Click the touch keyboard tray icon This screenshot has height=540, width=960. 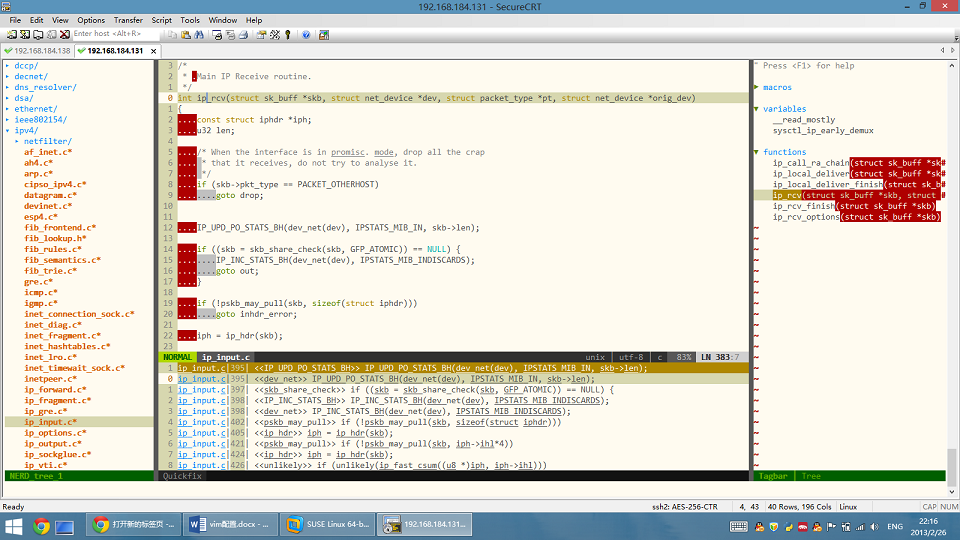coord(738,527)
